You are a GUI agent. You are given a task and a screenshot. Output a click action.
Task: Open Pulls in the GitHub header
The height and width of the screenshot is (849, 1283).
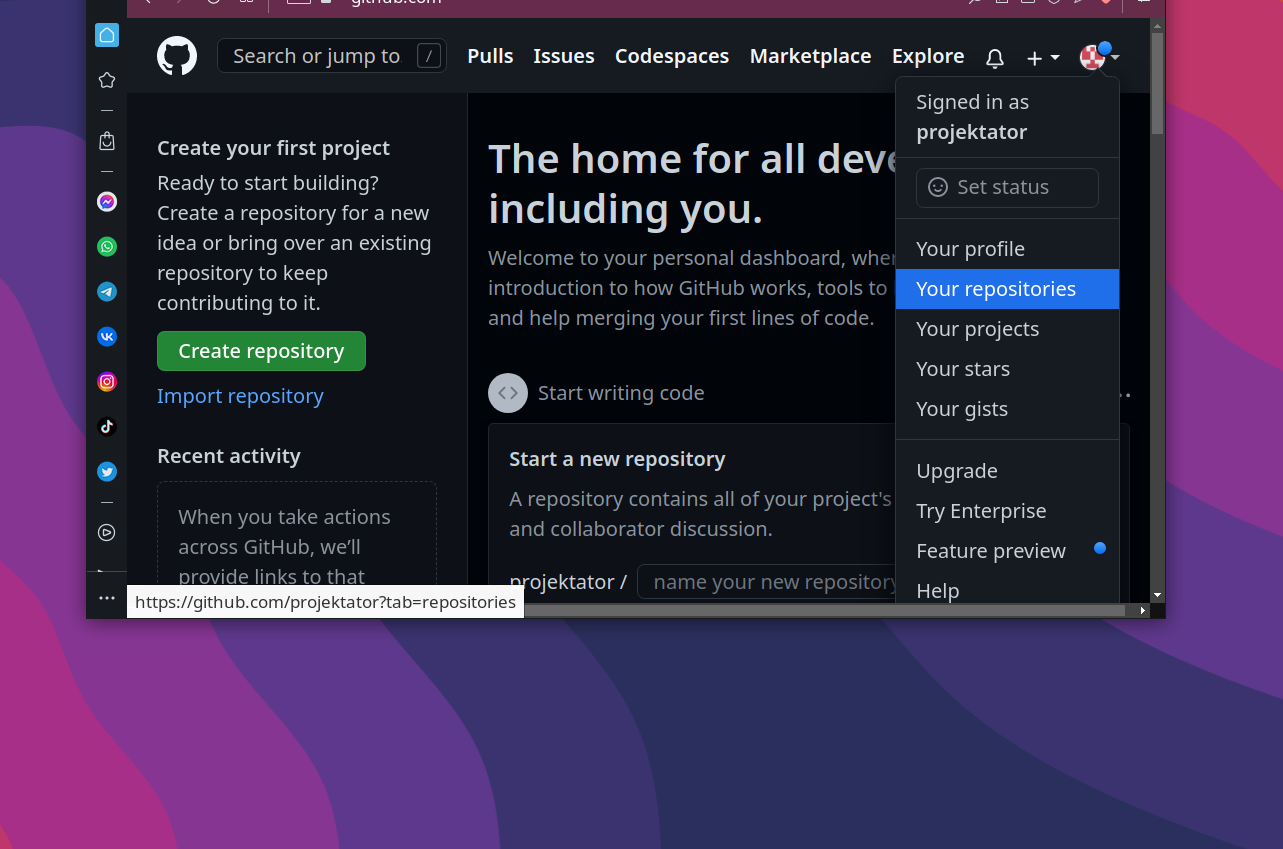point(490,56)
